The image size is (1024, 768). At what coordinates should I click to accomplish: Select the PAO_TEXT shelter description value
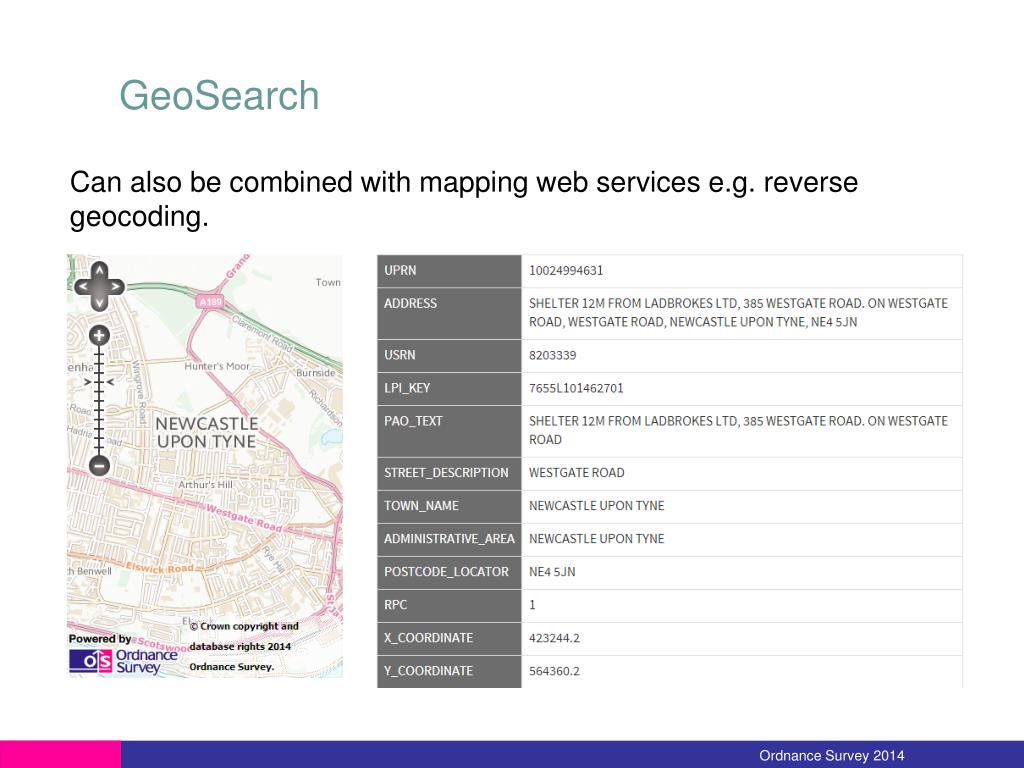point(738,430)
